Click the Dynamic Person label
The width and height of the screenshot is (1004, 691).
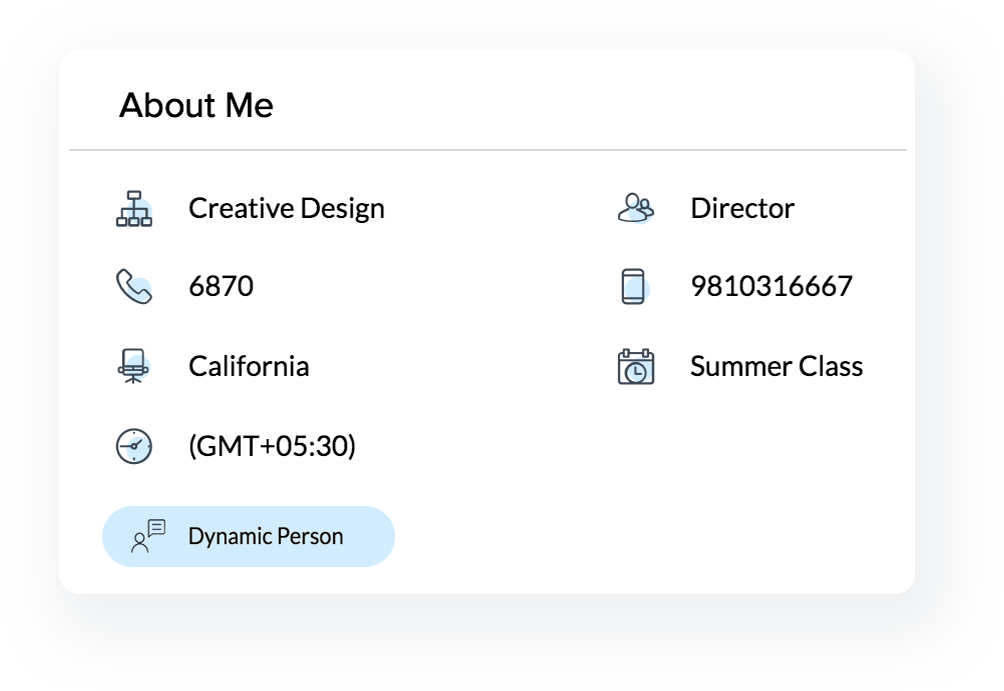265,537
